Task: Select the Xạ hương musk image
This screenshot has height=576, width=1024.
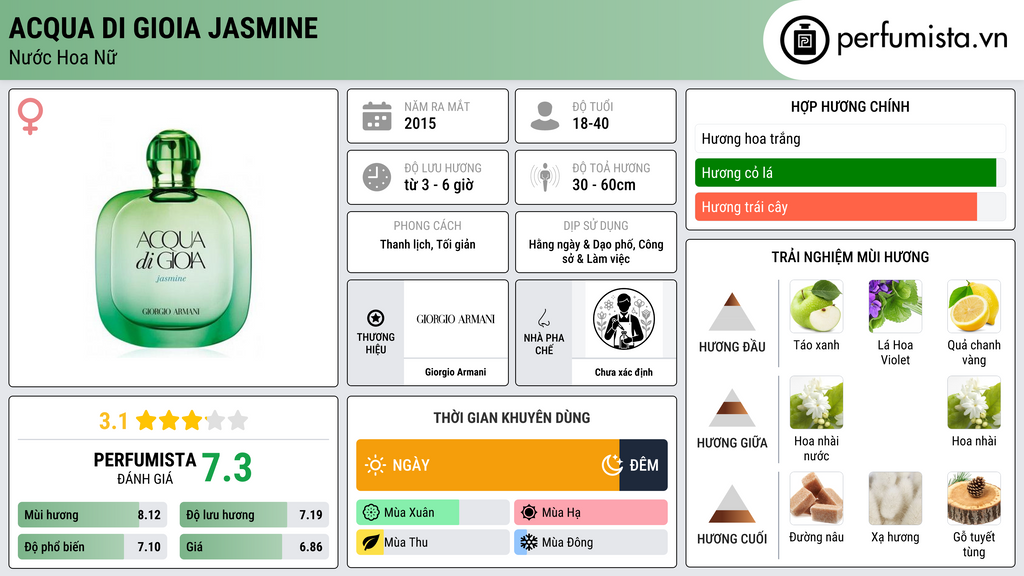Action: pyautogui.click(x=895, y=498)
